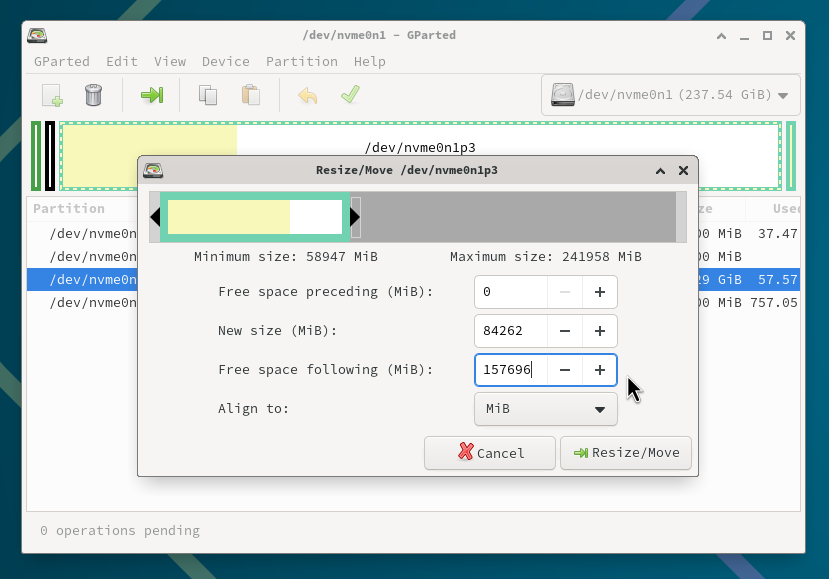Decrease Free space following with the minus stepper
The width and height of the screenshot is (829, 579).
566,370
